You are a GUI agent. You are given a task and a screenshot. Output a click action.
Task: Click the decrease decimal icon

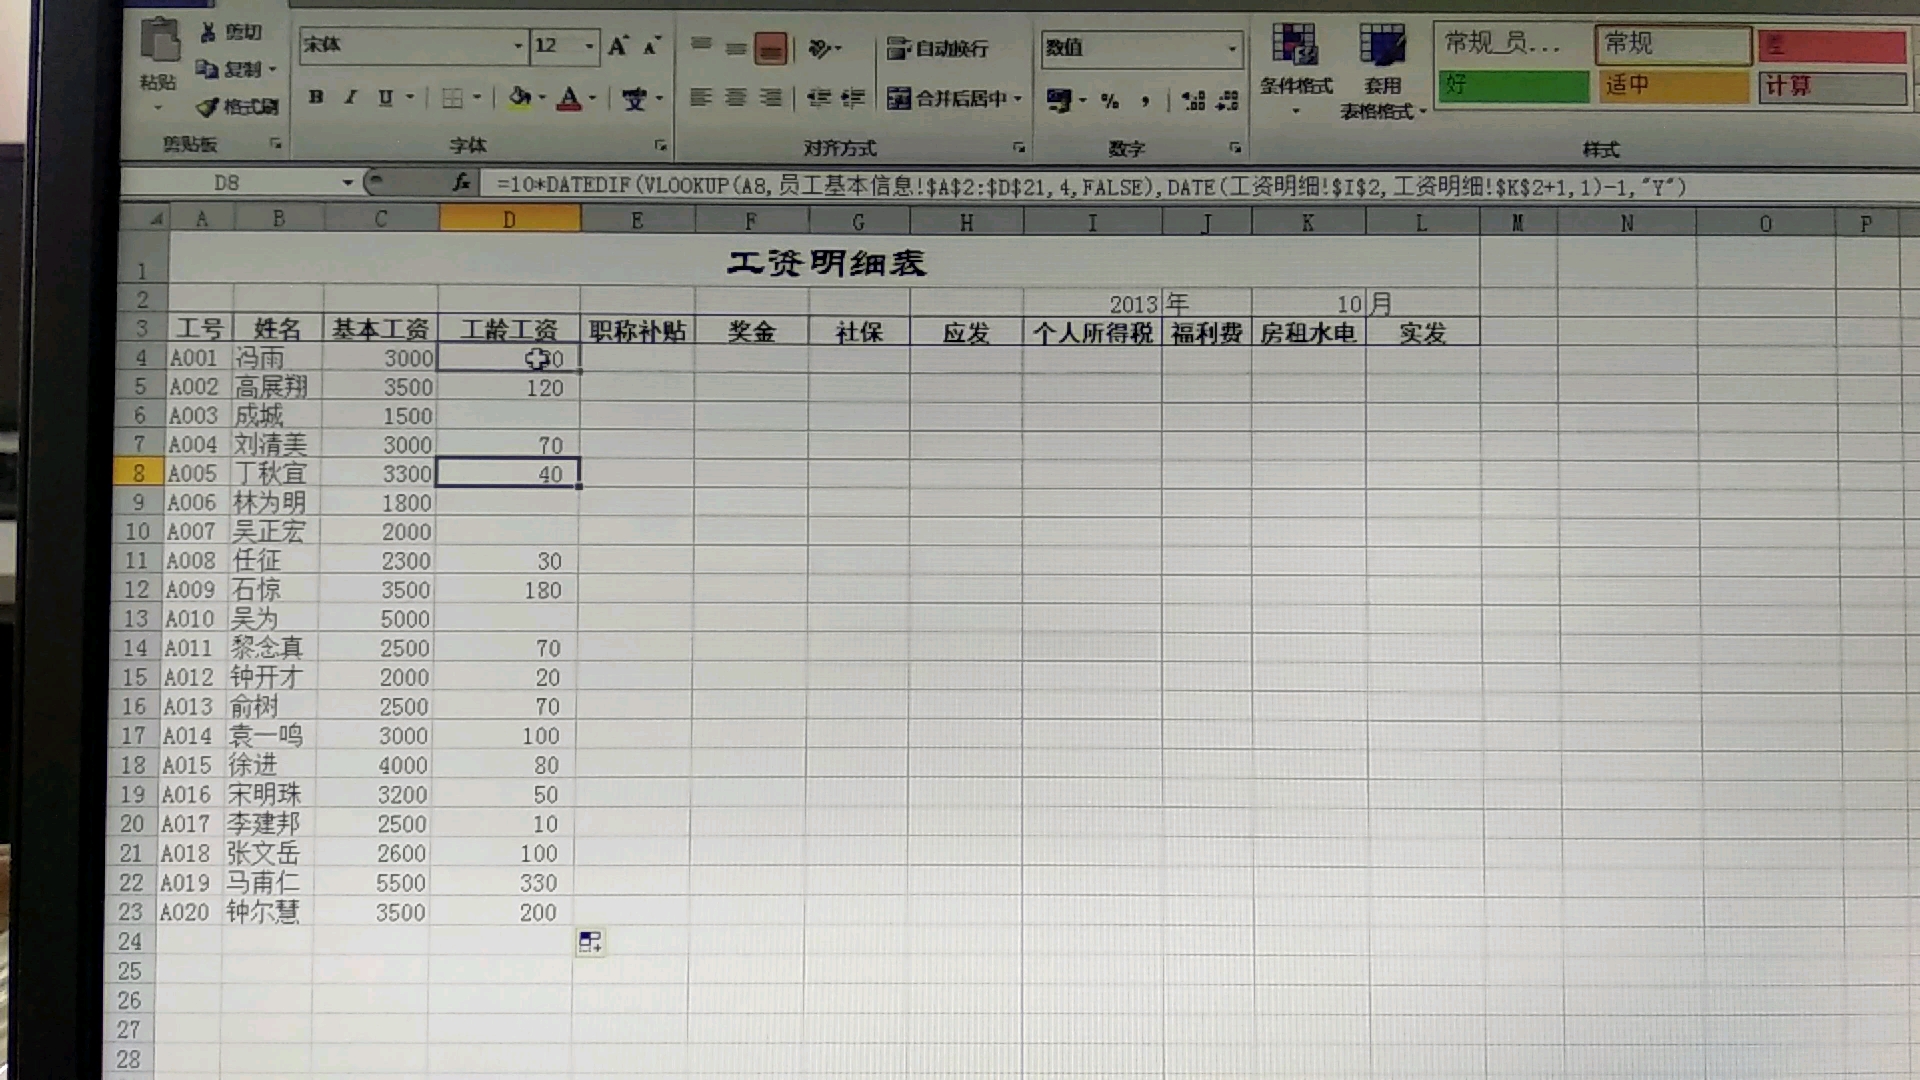(x=1227, y=100)
